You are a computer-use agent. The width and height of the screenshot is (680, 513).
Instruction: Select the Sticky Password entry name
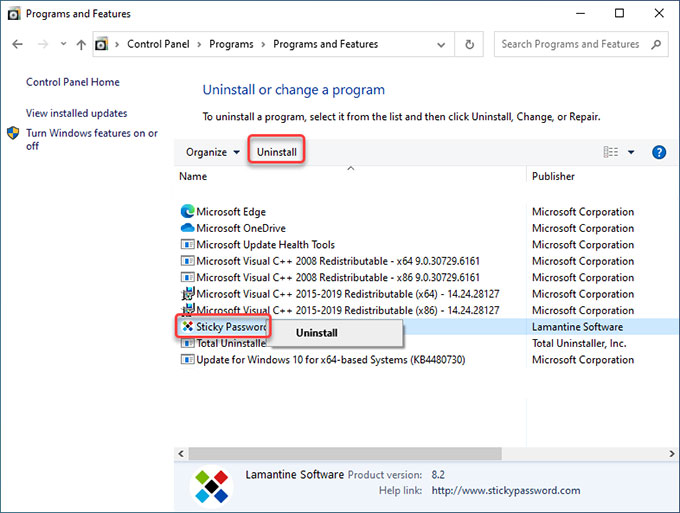[231, 327]
